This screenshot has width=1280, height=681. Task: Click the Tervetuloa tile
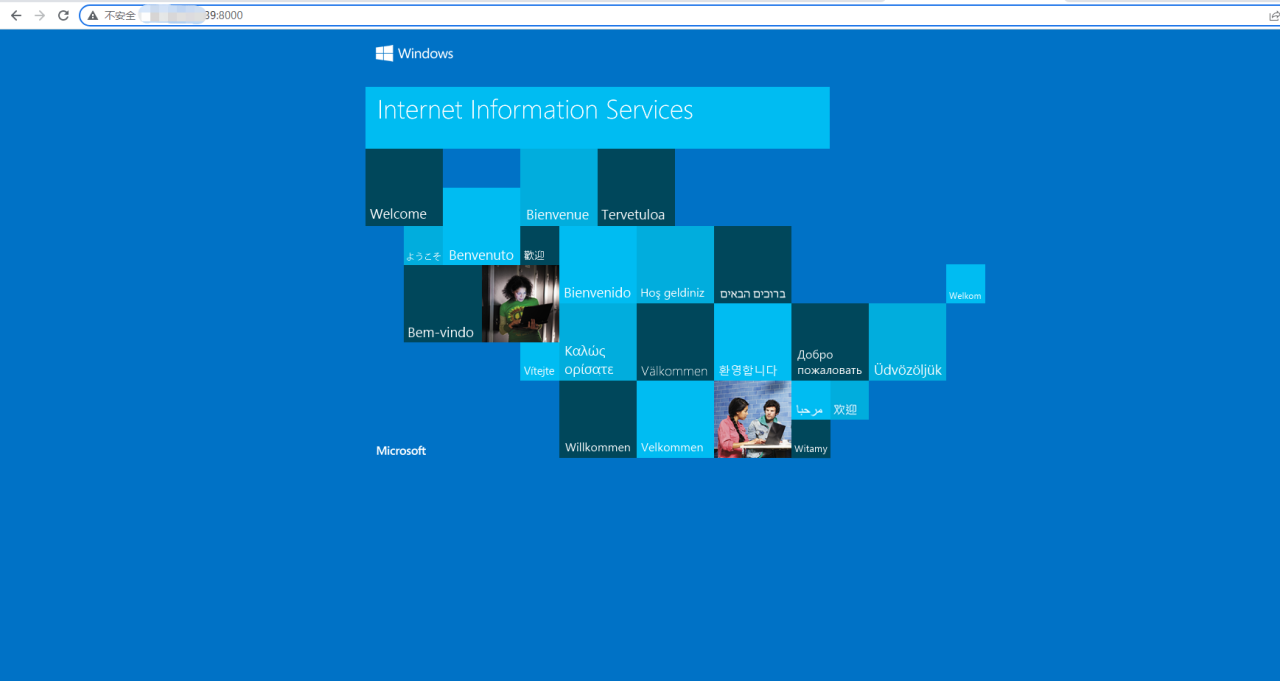(x=636, y=187)
